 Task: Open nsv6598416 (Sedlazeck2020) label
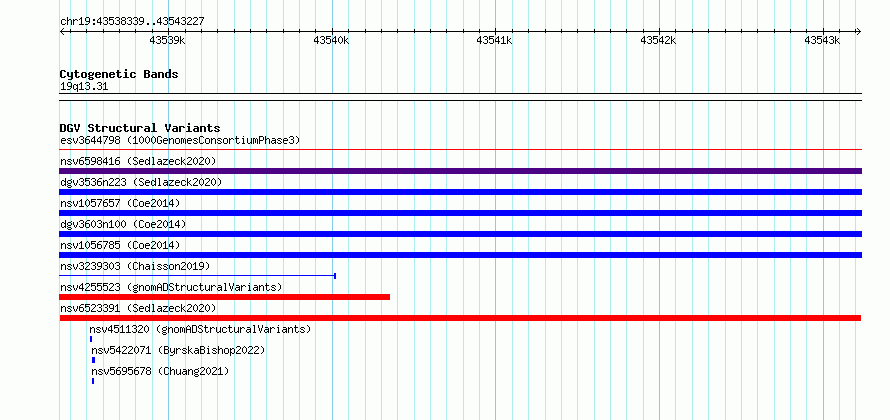138,161
